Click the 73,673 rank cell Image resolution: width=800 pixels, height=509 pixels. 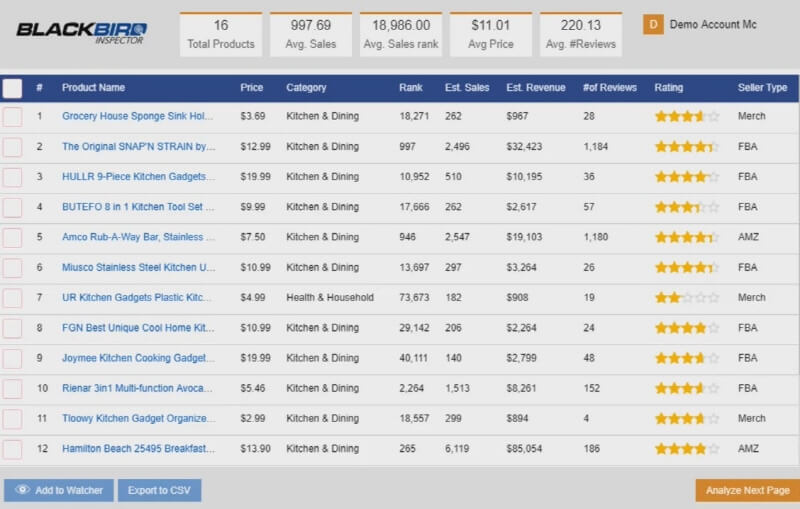(x=414, y=297)
